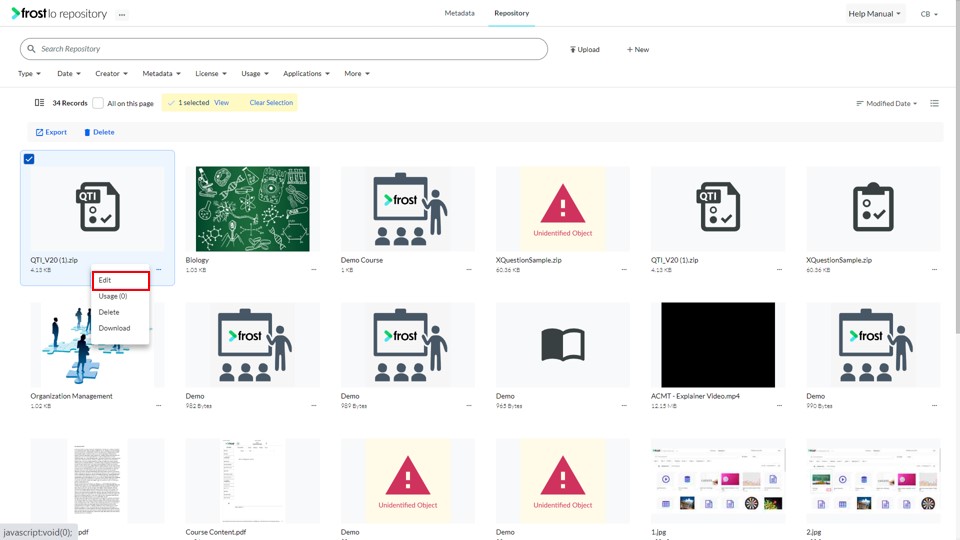The image size is (960, 540).
Task: Choose Edit from the context menu
Action: click(121, 280)
